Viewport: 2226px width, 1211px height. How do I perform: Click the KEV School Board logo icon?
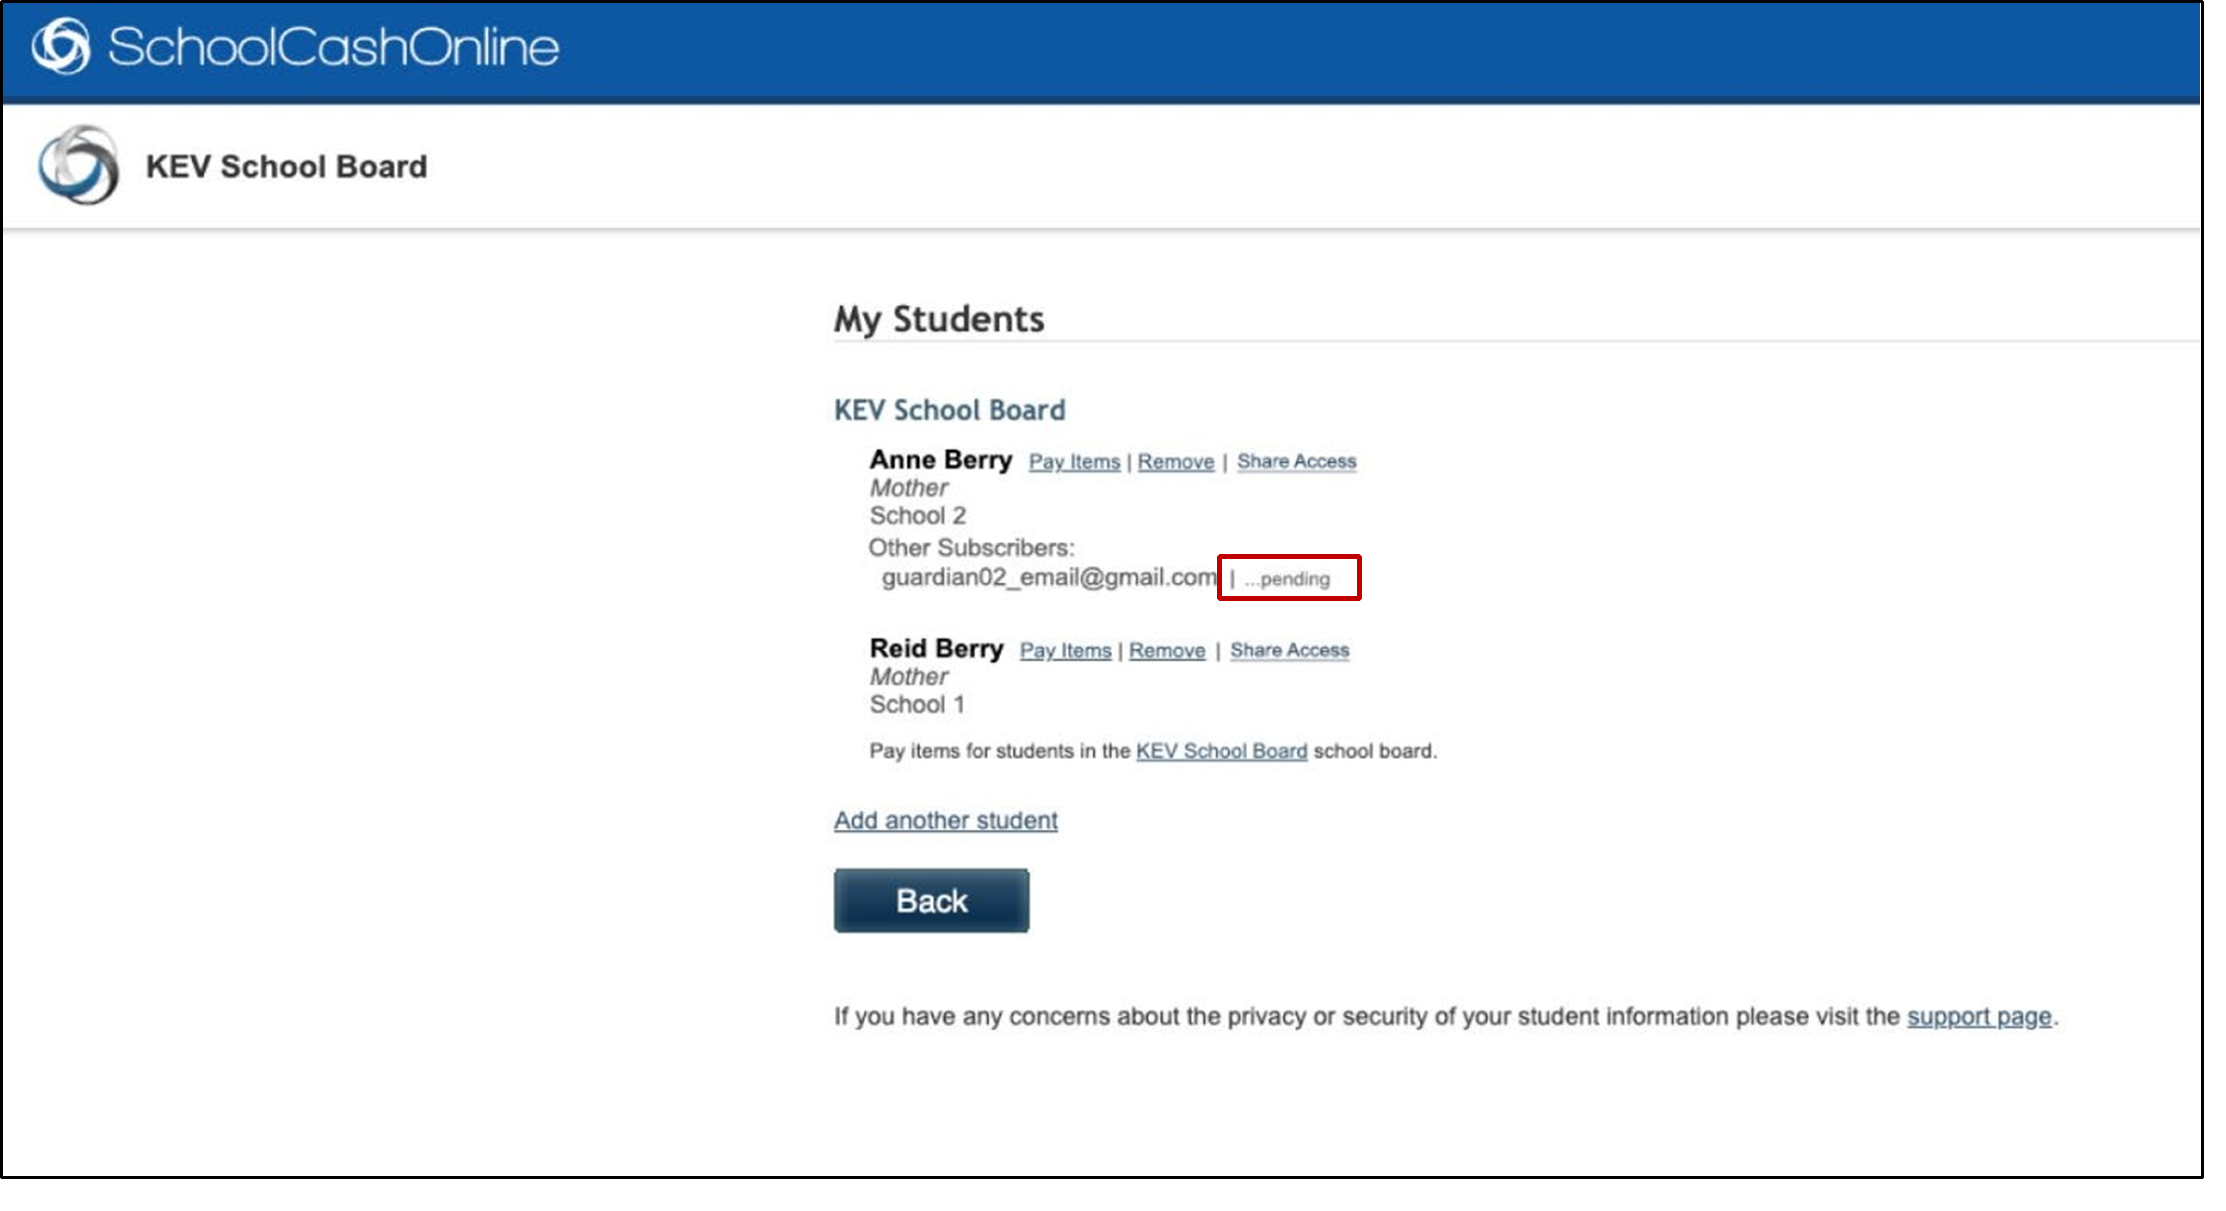(78, 165)
